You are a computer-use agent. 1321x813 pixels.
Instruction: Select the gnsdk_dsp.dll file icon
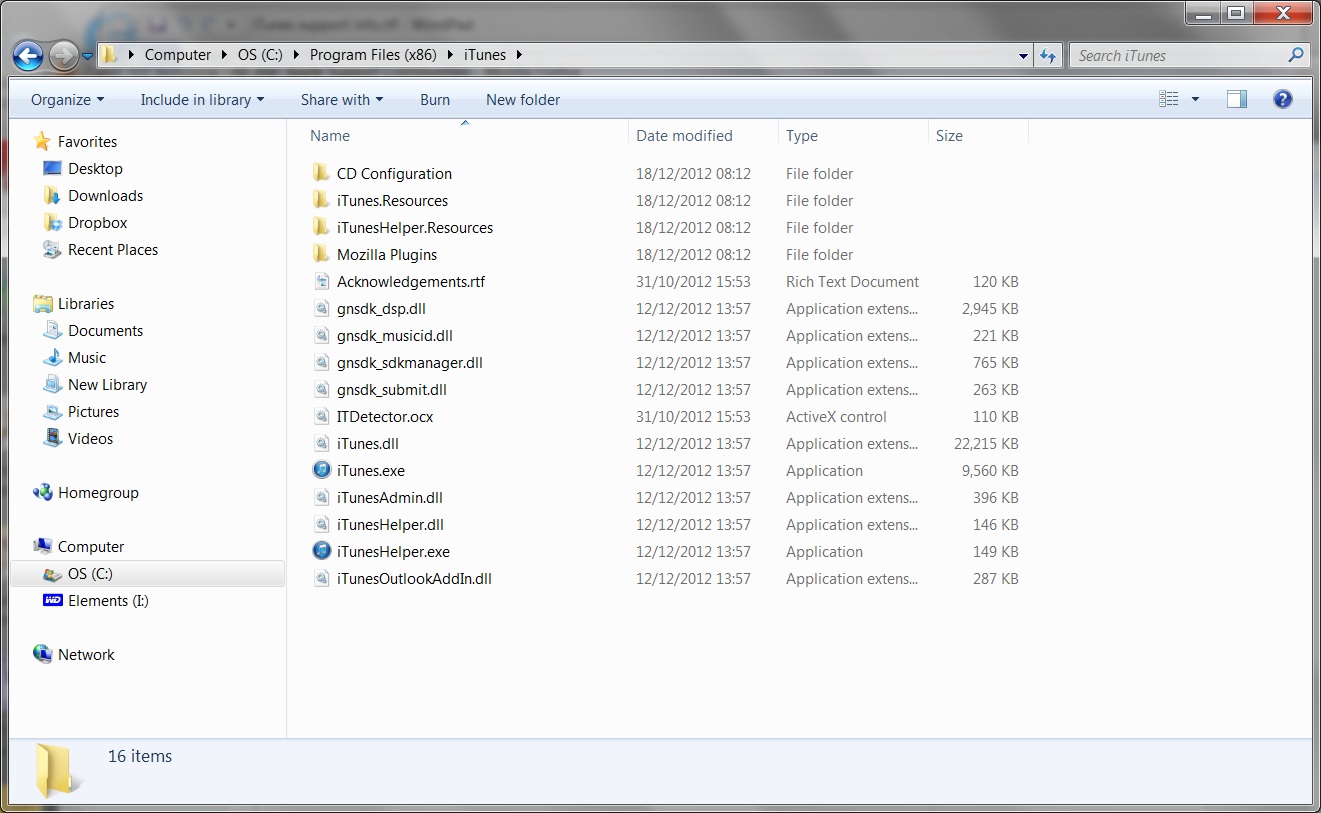pyautogui.click(x=321, y=308)
